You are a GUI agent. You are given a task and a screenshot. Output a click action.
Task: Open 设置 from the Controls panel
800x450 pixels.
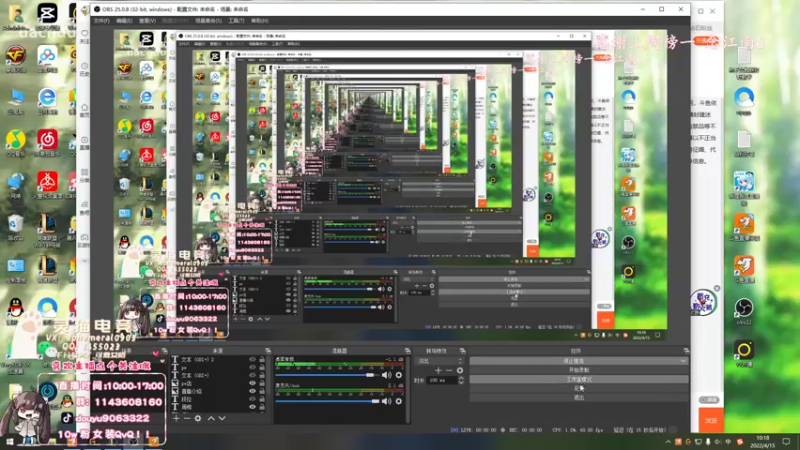[x=579, y=388]
